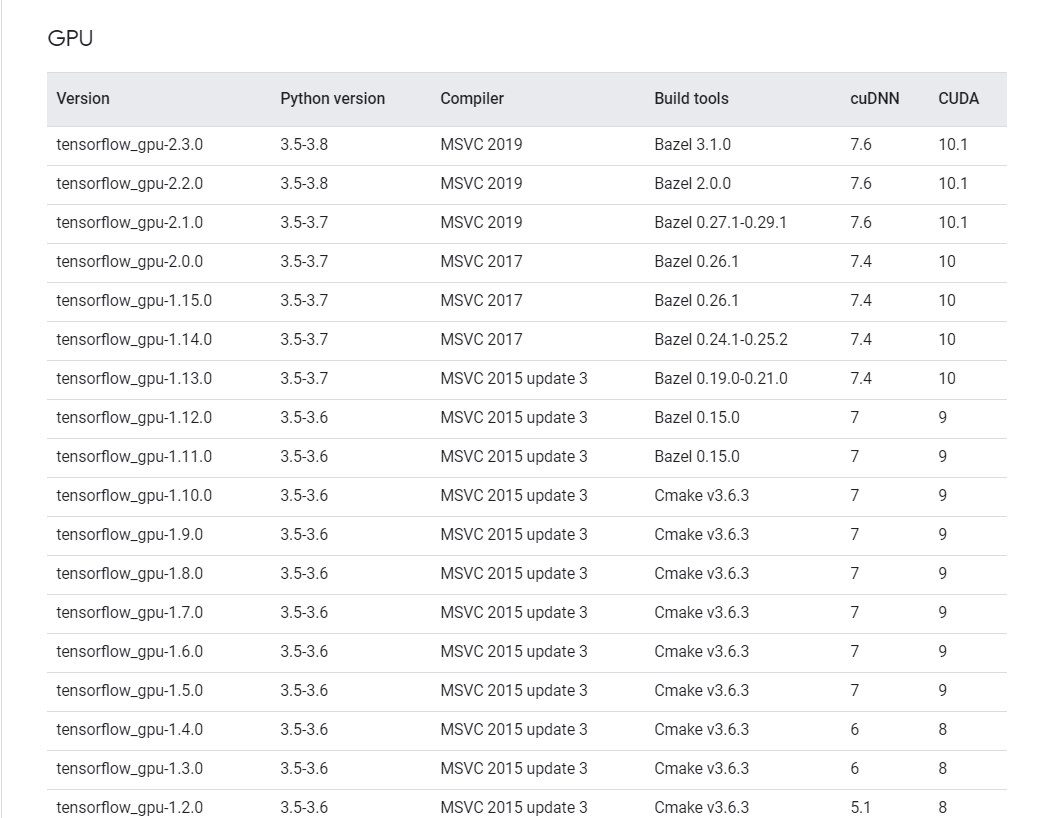Click Cmake v3.6.3 in the 1.7.0 row

[701, 612]
